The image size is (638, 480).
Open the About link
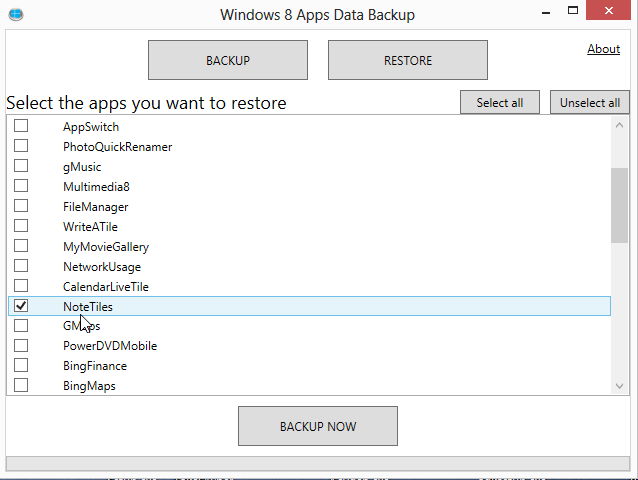pyautogui.click(x=603, y=49)
